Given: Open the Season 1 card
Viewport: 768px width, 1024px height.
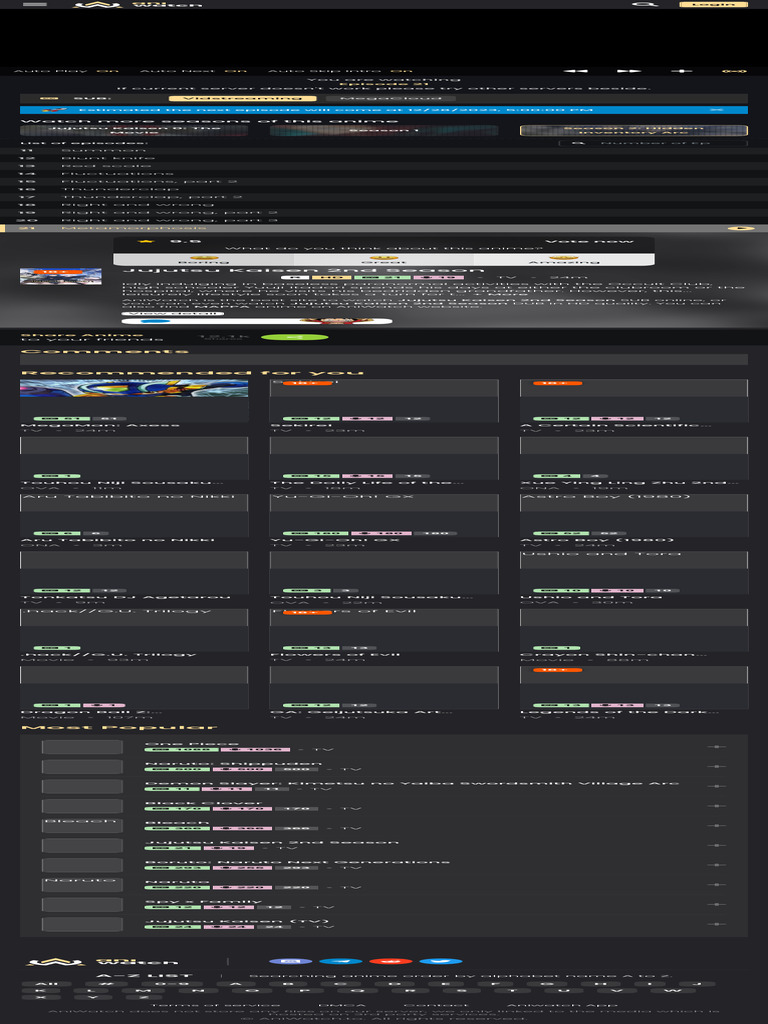Looking at the screenshot, I should click(x=384, y=130).
